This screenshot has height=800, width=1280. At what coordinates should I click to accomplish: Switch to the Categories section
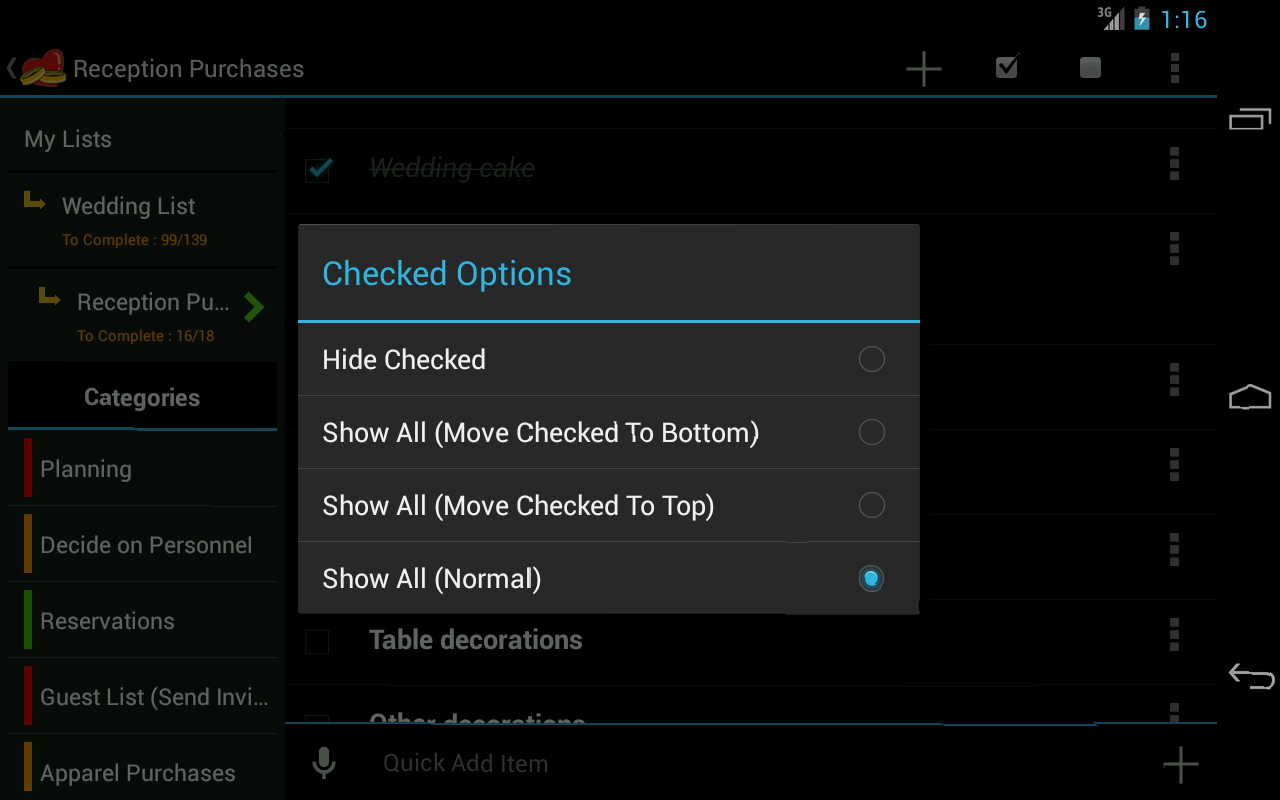pyautogui.click(x=141, y=397)
